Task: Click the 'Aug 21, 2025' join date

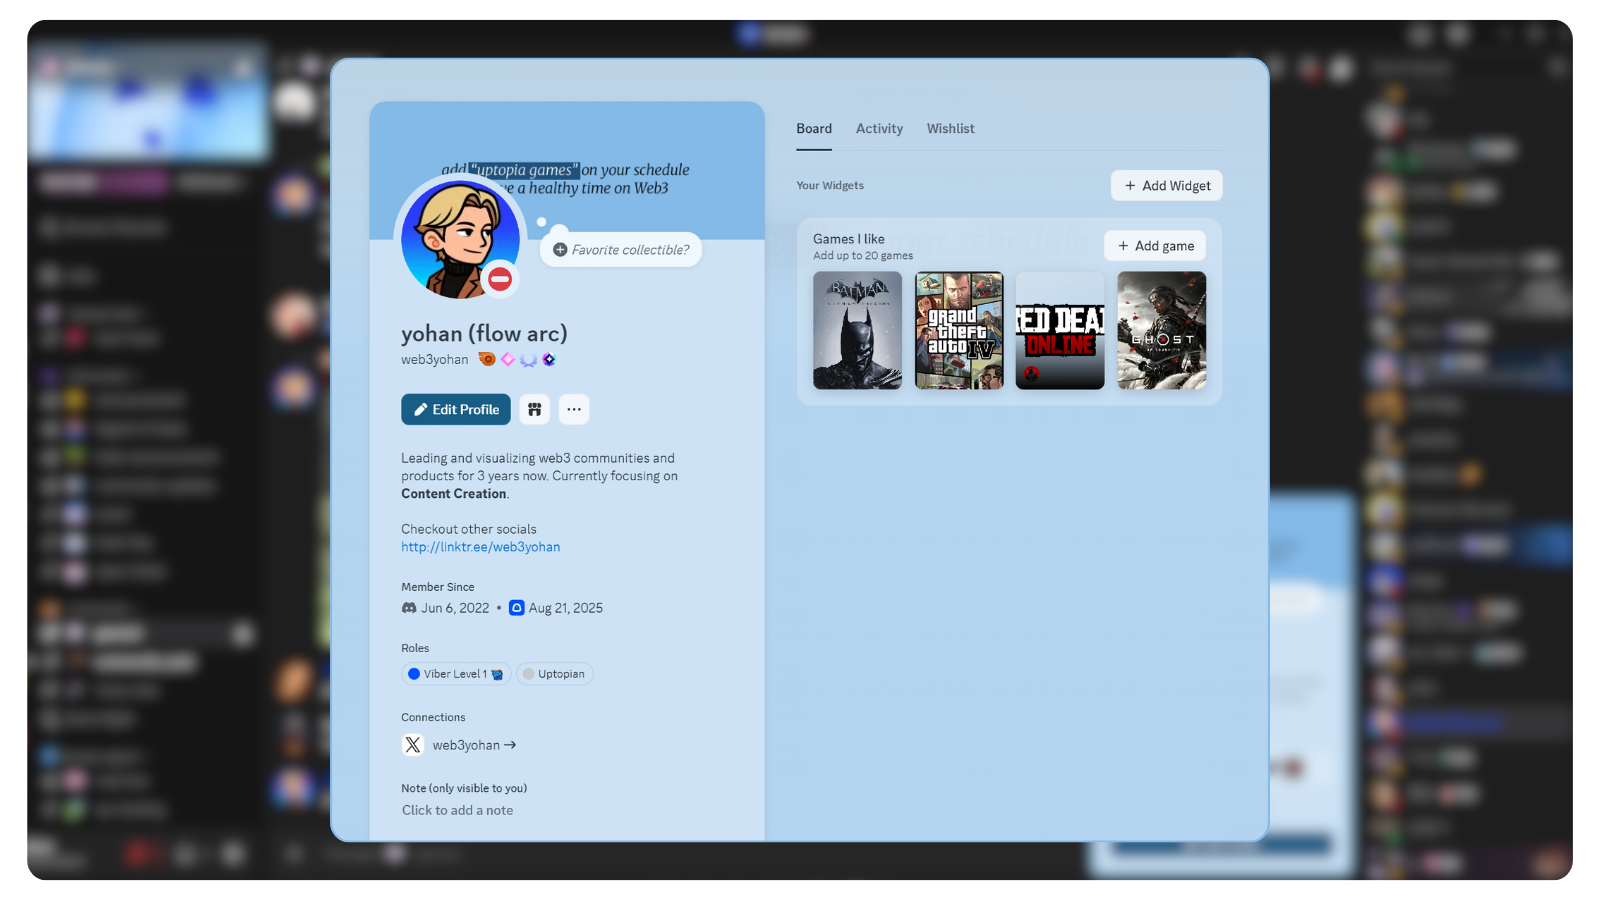Action: tap(566, 608)
